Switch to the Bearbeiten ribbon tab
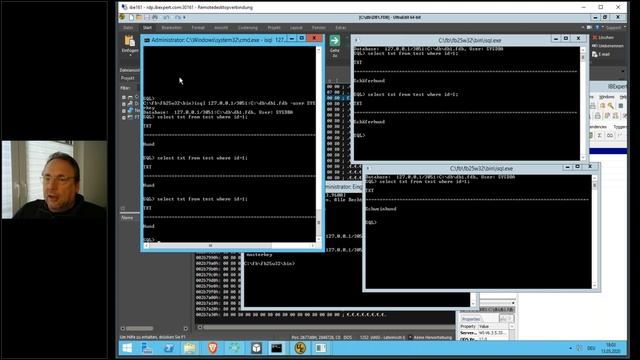Viewport: 640px width, 360px height. point(172,28)
